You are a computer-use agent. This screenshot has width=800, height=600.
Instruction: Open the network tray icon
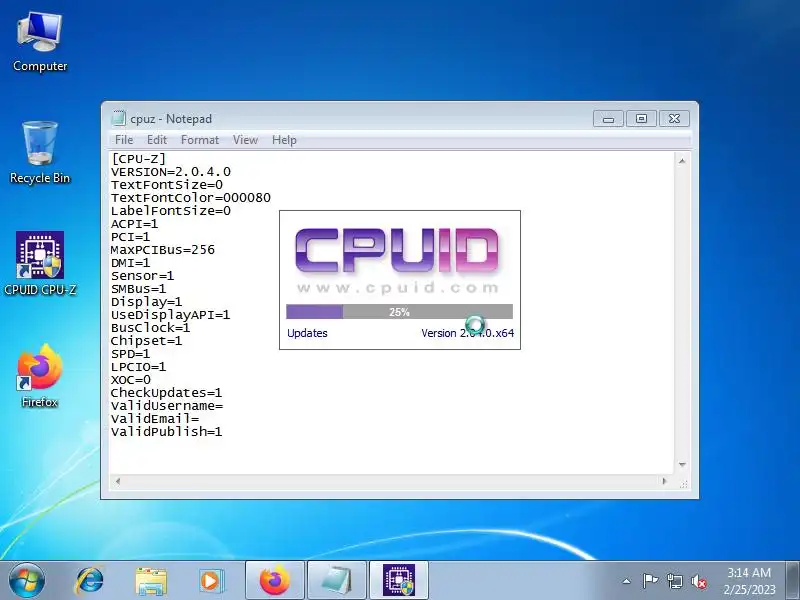click(674, 581)
